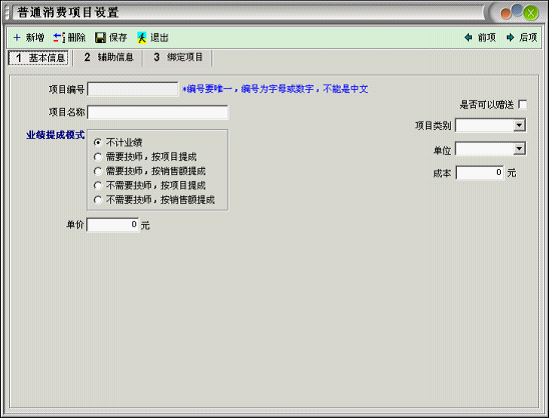Click the running man 退出 icon
The width and height of the screenshot is (549, 418).
pyautogui.click(x=142, y=37)
